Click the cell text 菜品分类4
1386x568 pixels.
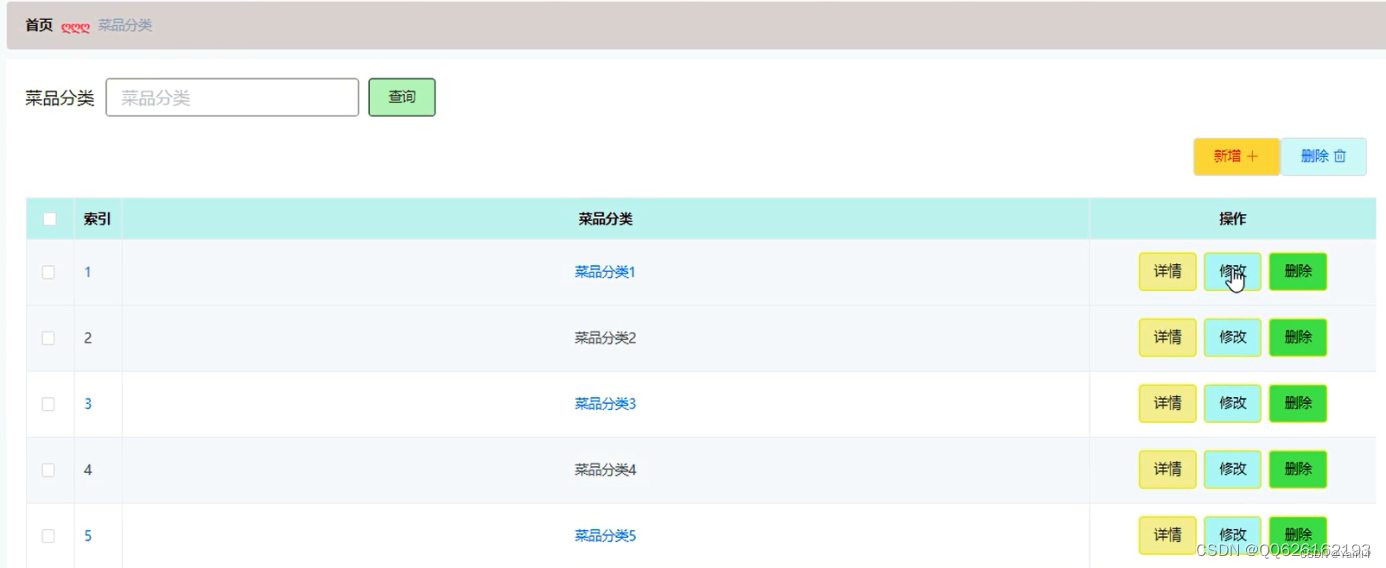point(605,470)
